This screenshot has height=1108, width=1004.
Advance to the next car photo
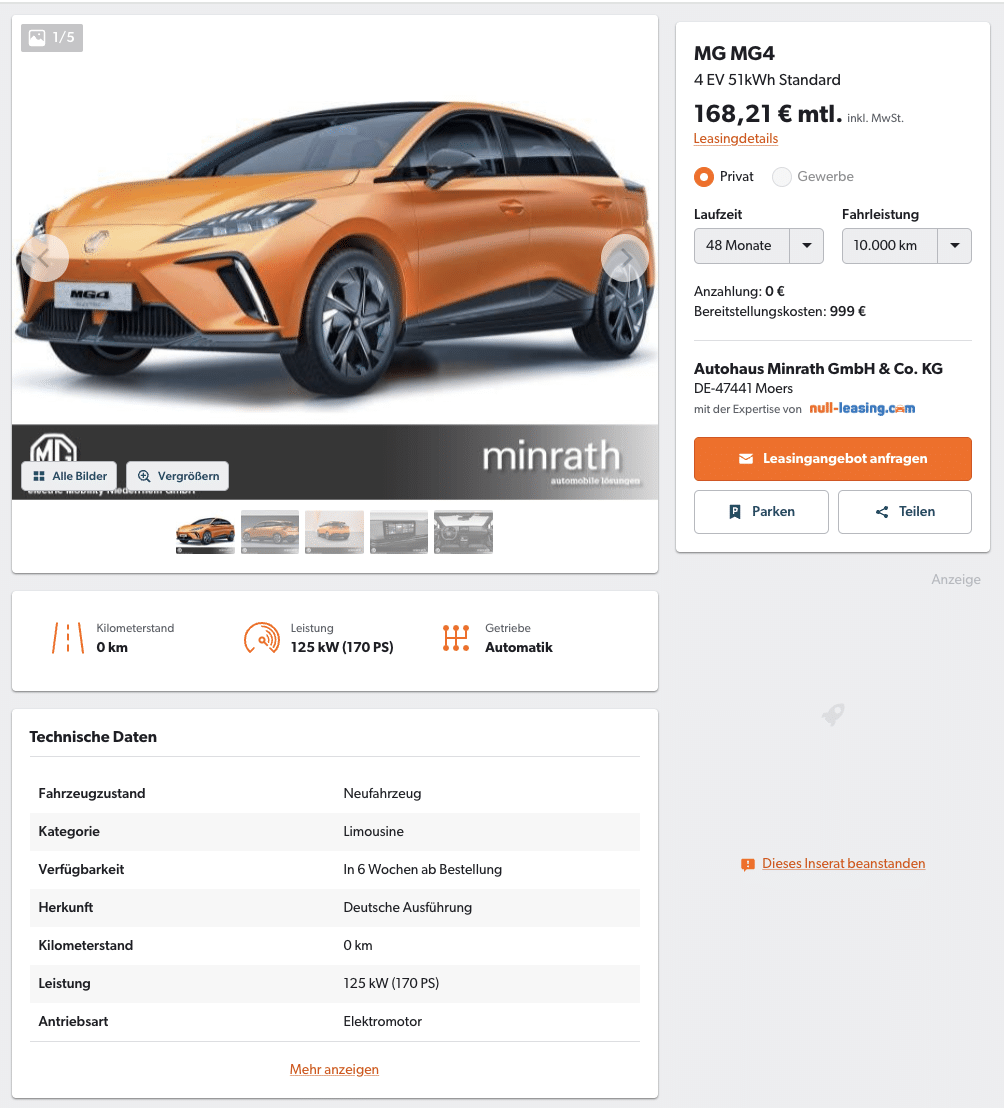pos(625,258)
